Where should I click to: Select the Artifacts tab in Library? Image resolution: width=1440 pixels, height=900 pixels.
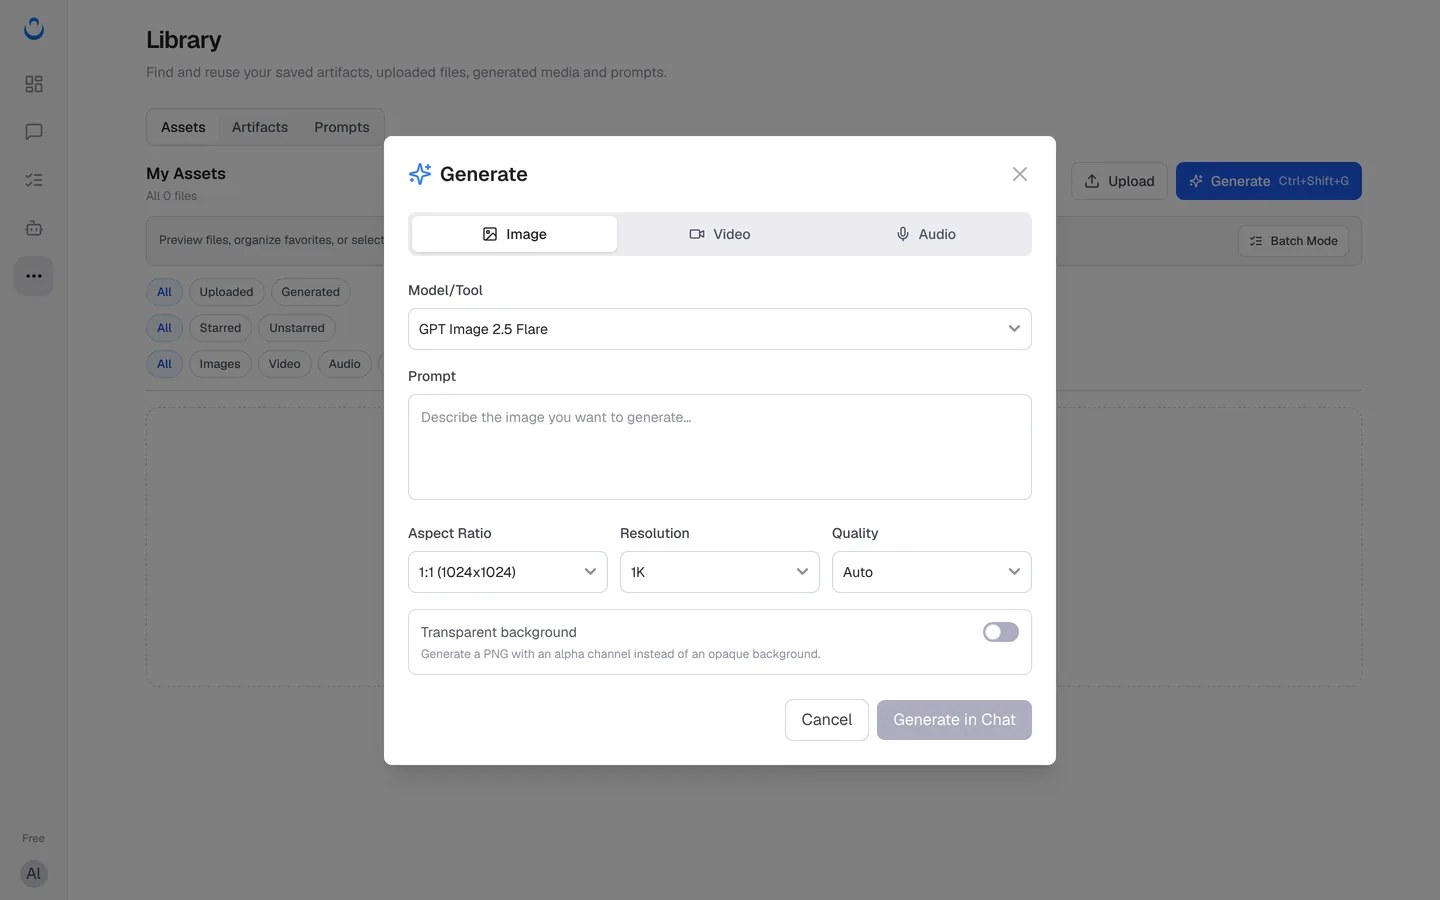coord(260,127)
